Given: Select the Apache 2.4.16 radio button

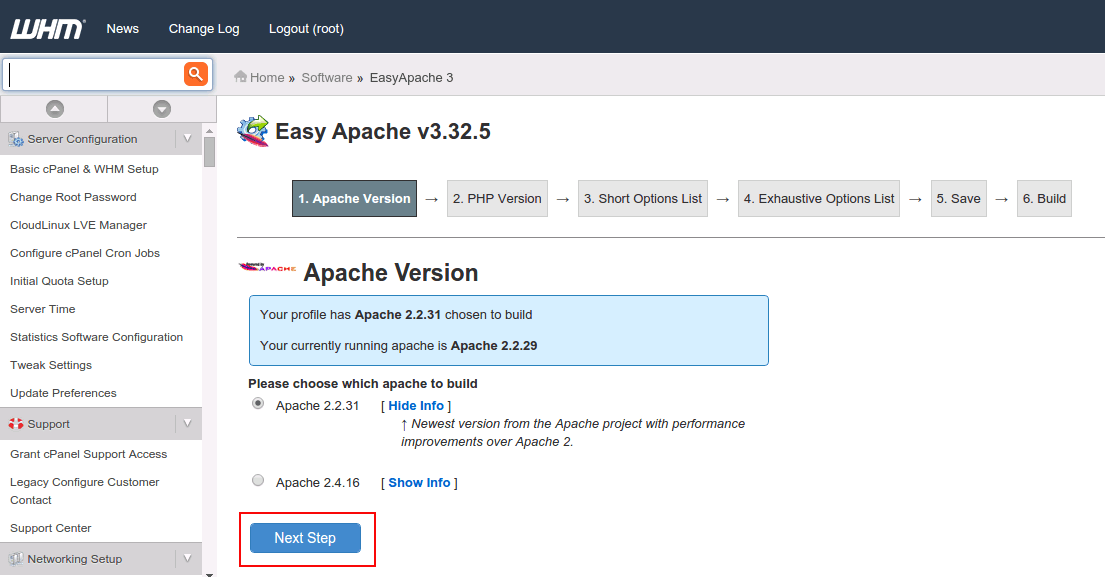Looking at the screenshot, I should 258,479.
